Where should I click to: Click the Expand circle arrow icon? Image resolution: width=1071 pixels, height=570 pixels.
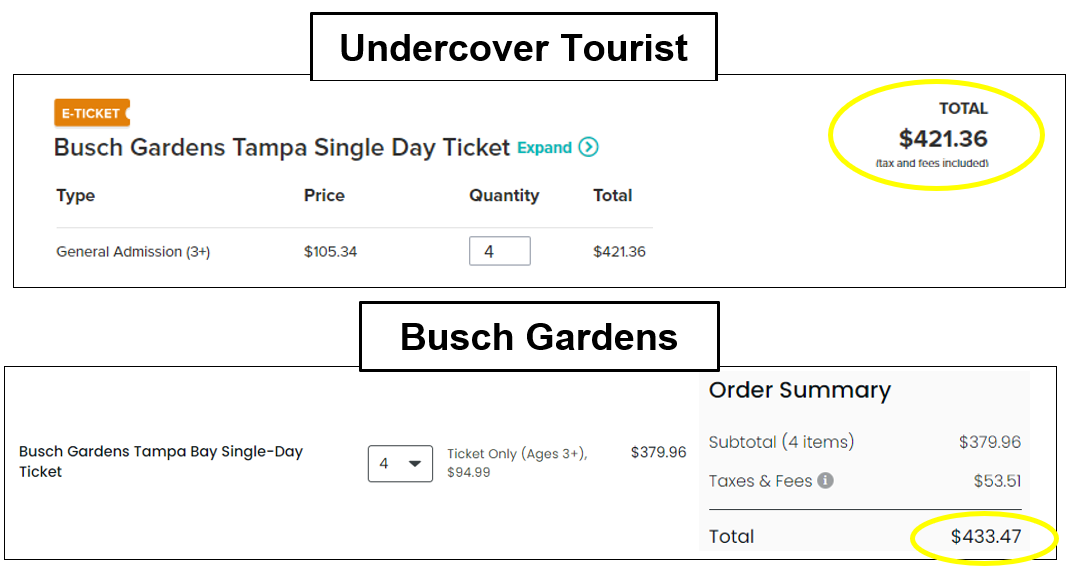point(588,147)
